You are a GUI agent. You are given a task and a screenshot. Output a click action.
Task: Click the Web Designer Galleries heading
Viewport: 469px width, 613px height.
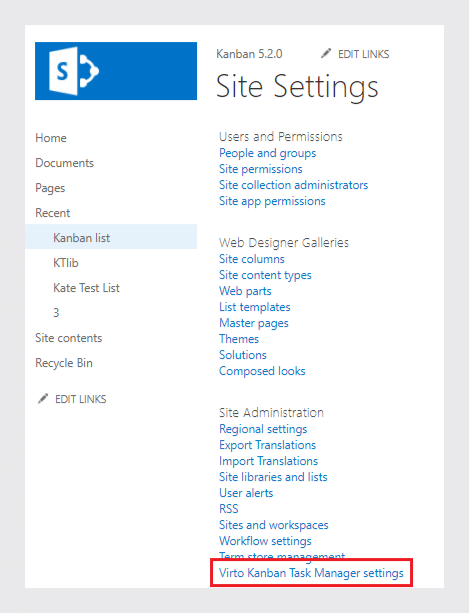pyautogui.click(x=284, y=243)
